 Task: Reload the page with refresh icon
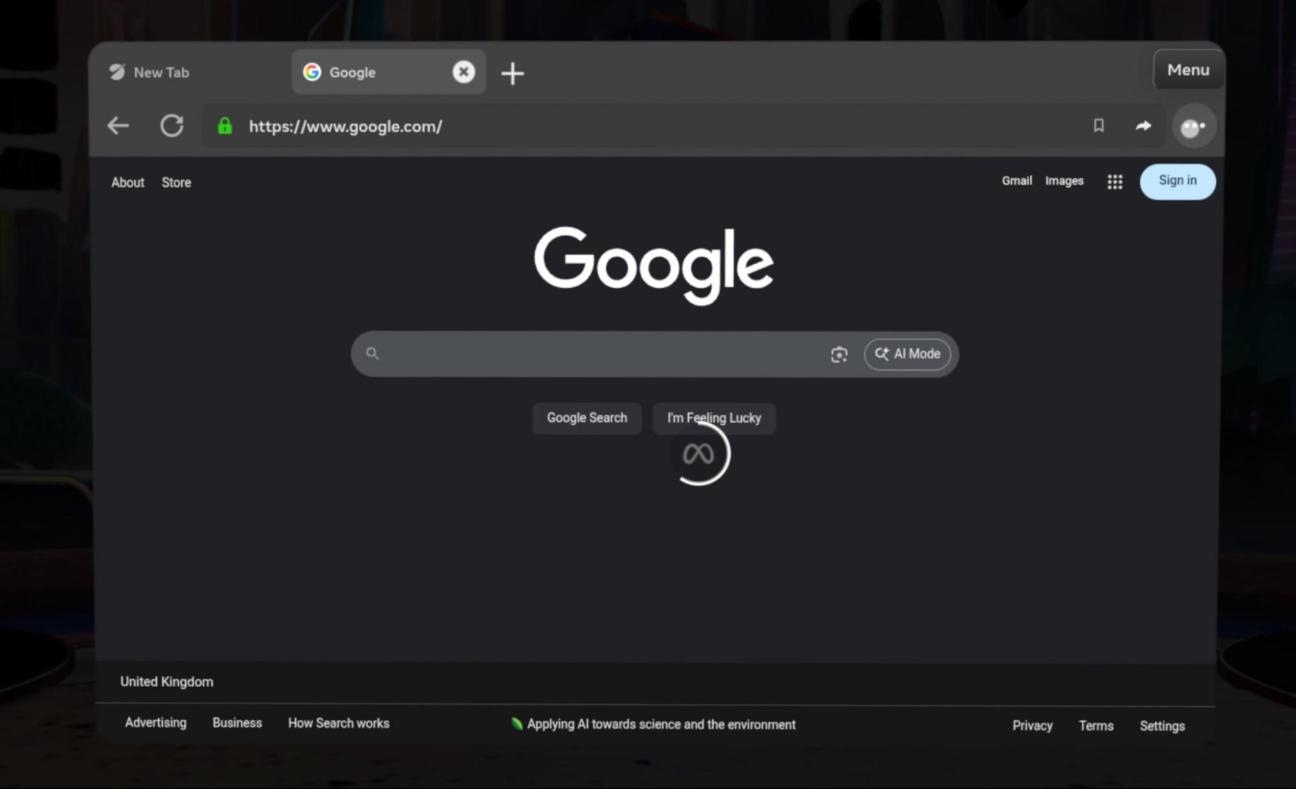coord(172,126)
